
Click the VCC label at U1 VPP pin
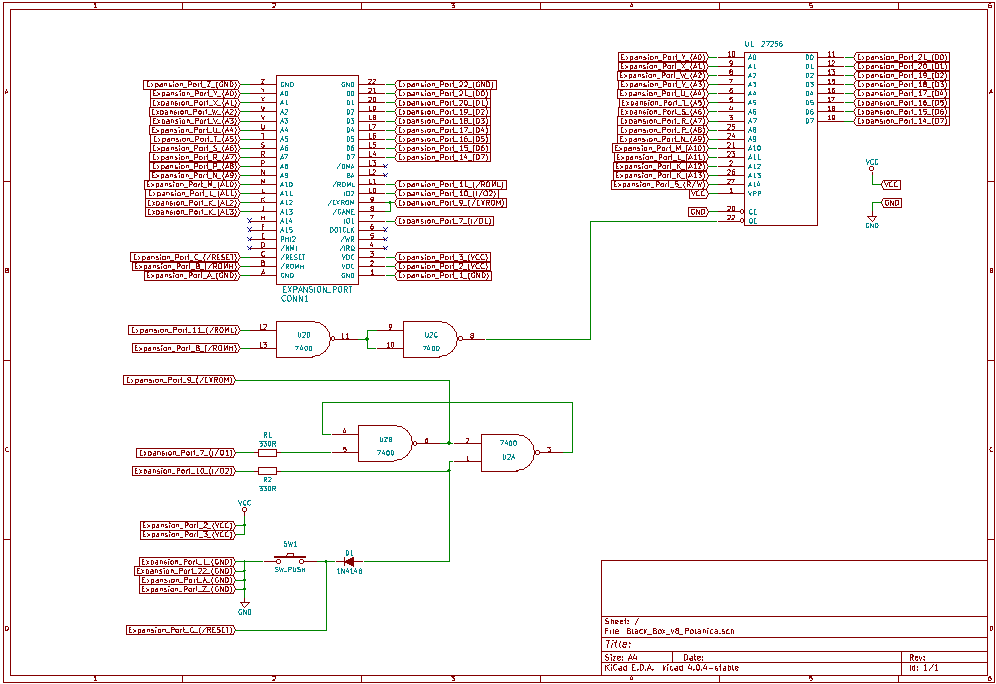coord(698,194)
